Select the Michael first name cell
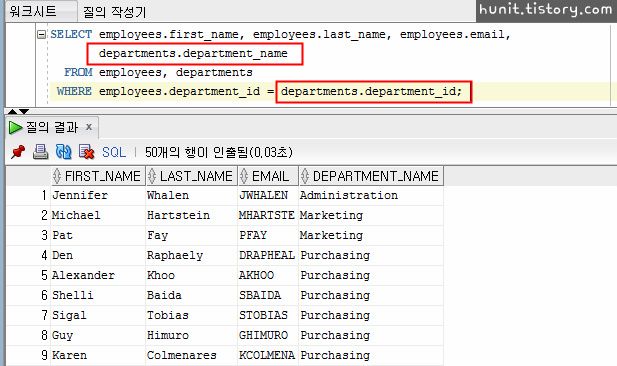Screen dimensions: 617x366 point(98,215)
